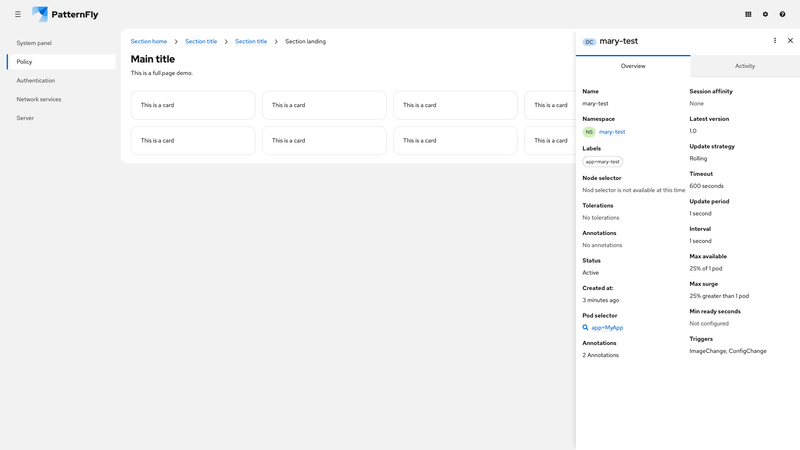
Task: Click the 'Node selector is not available' text
Action: (634, 190)
